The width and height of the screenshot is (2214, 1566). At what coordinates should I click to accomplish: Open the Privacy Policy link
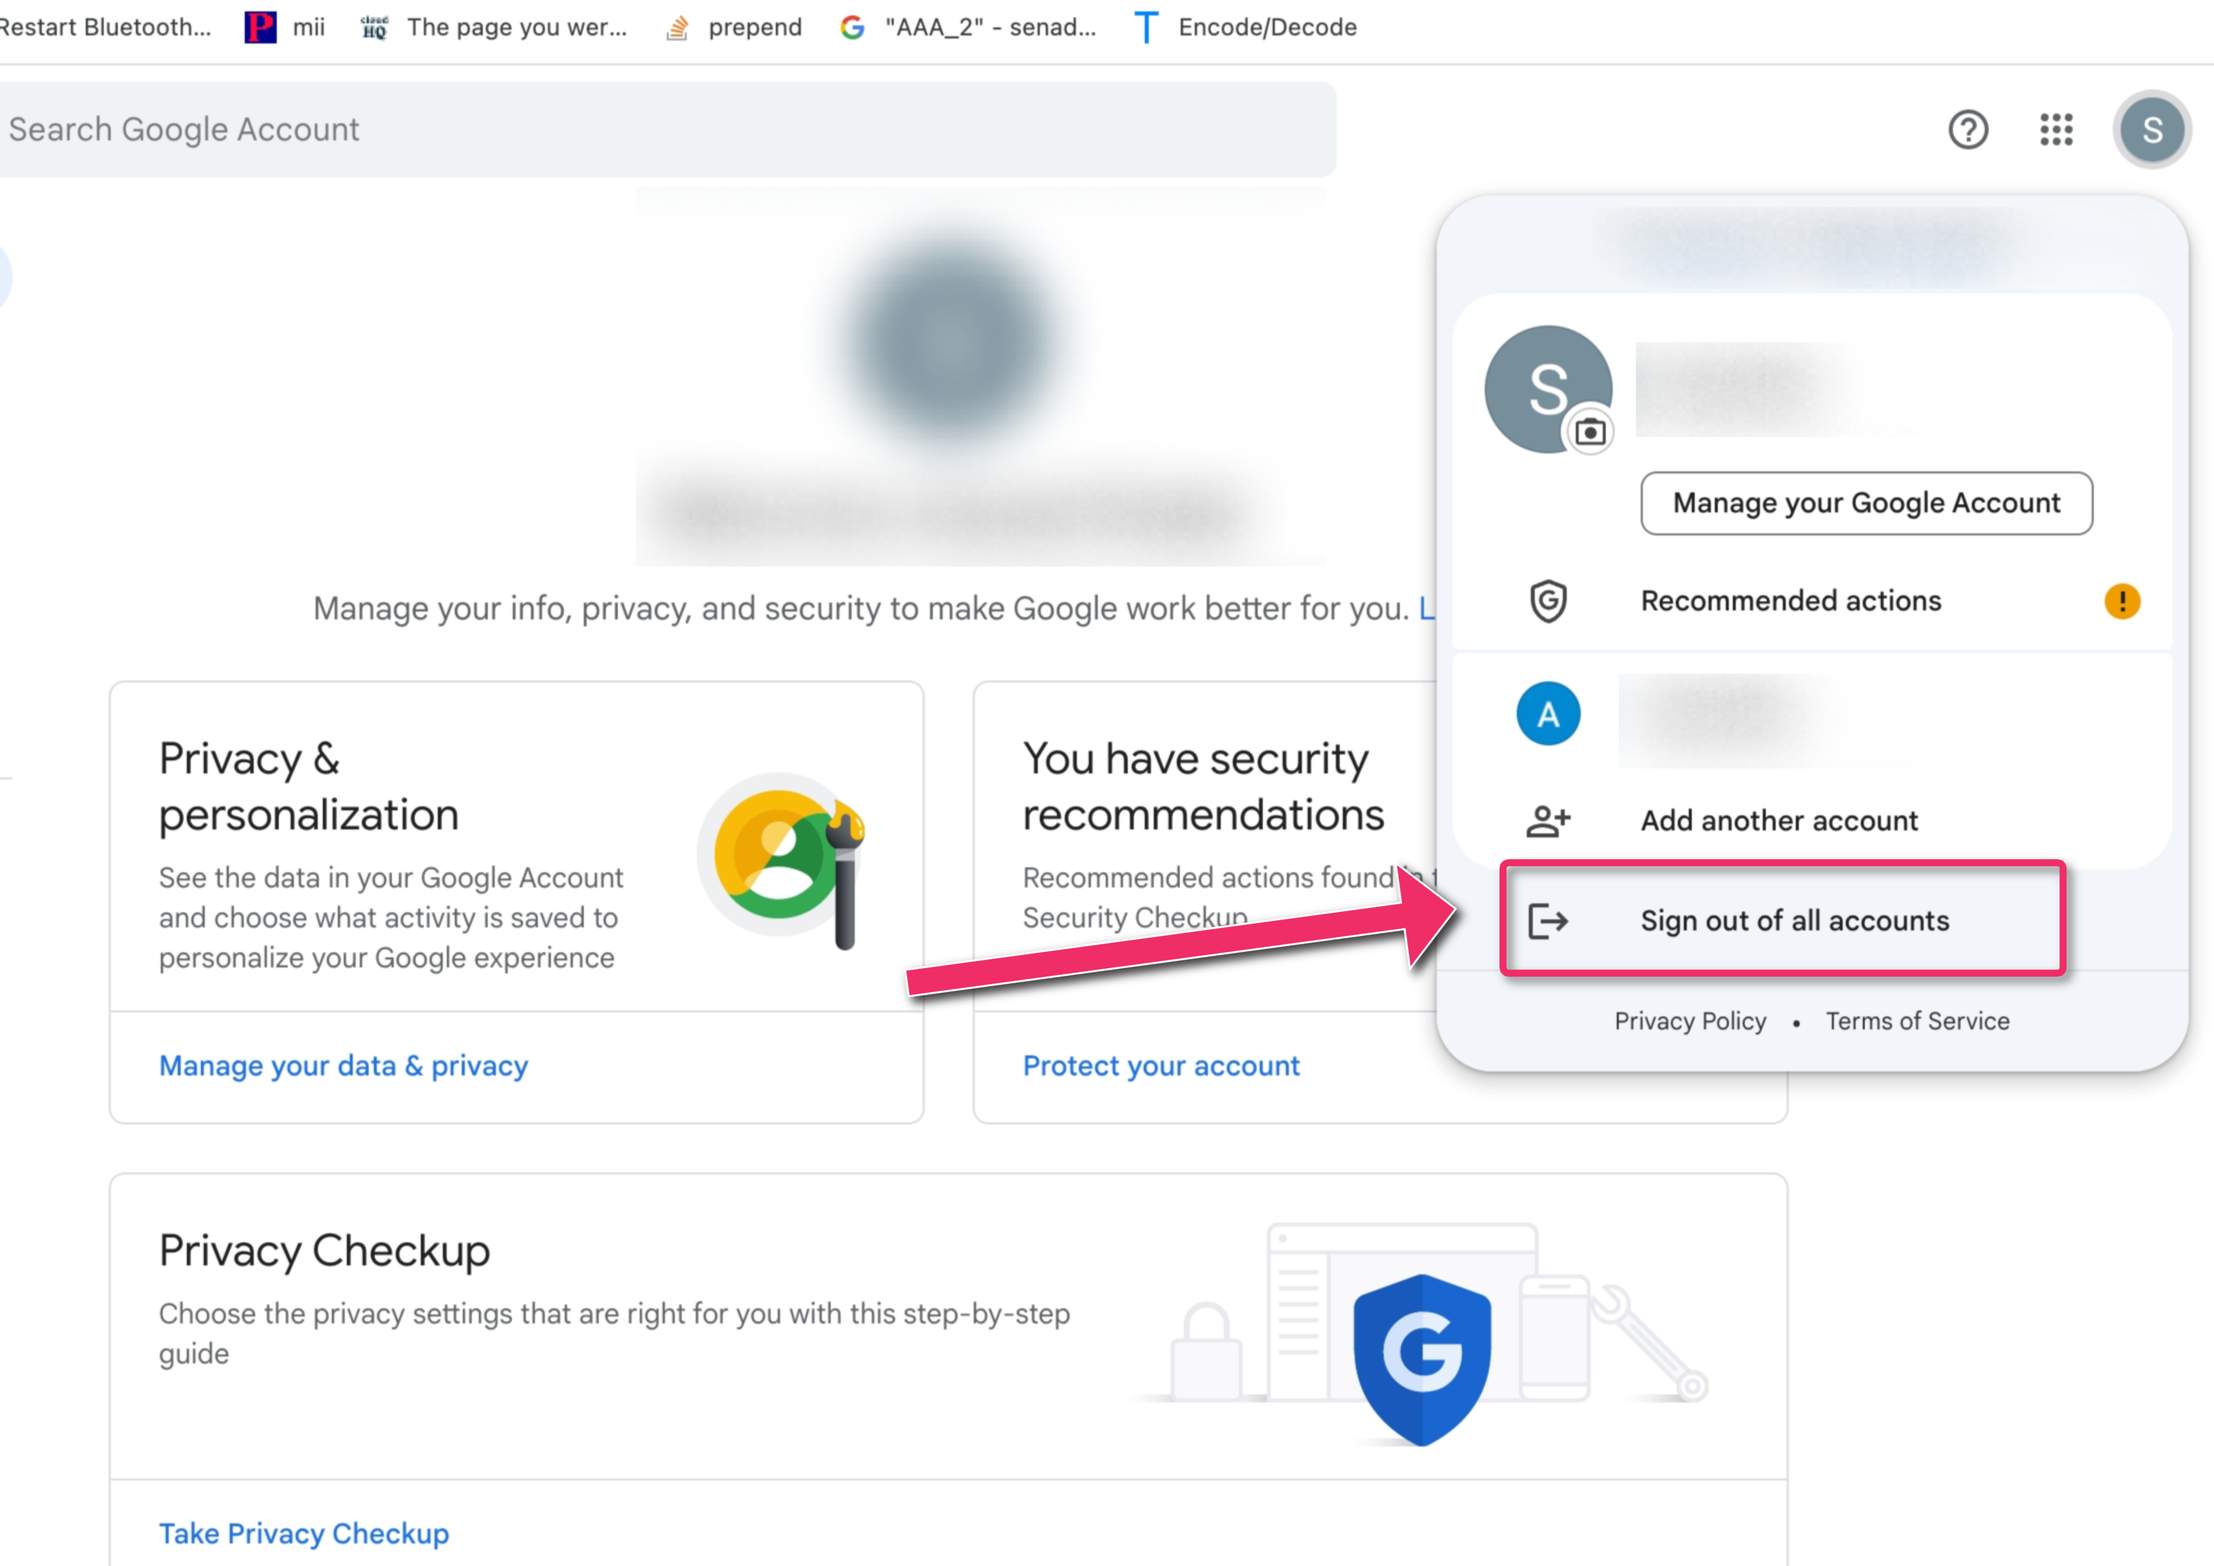point(1690,1021)
